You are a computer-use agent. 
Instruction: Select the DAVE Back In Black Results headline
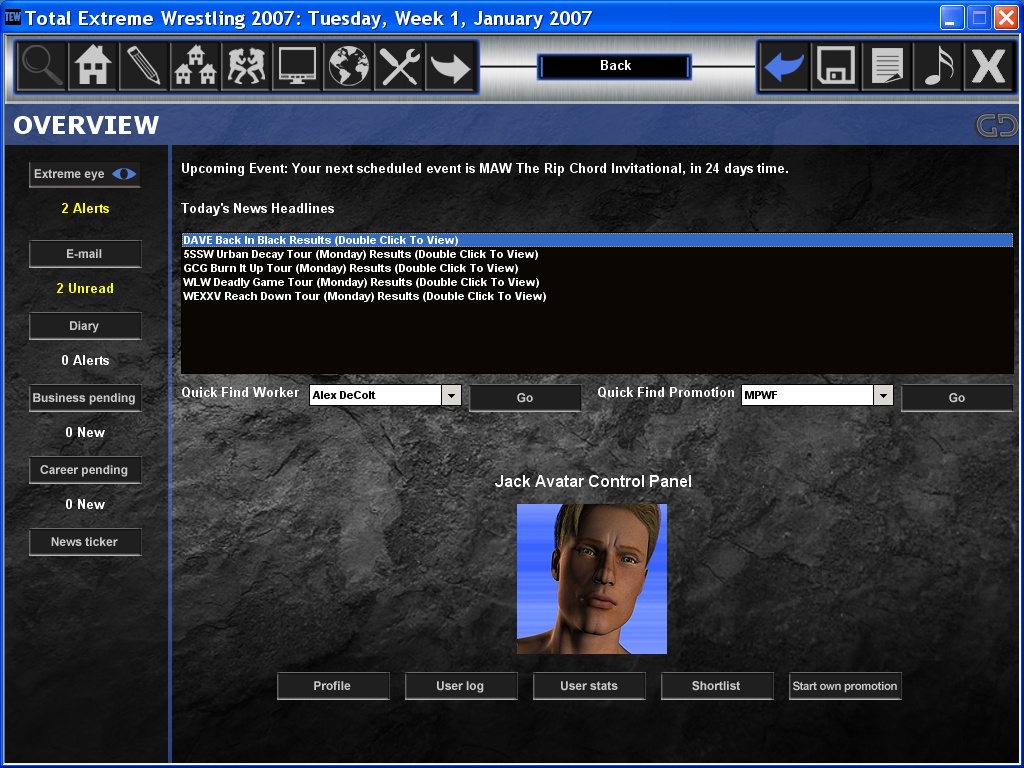pyautogui.click(x=320, y=240)
